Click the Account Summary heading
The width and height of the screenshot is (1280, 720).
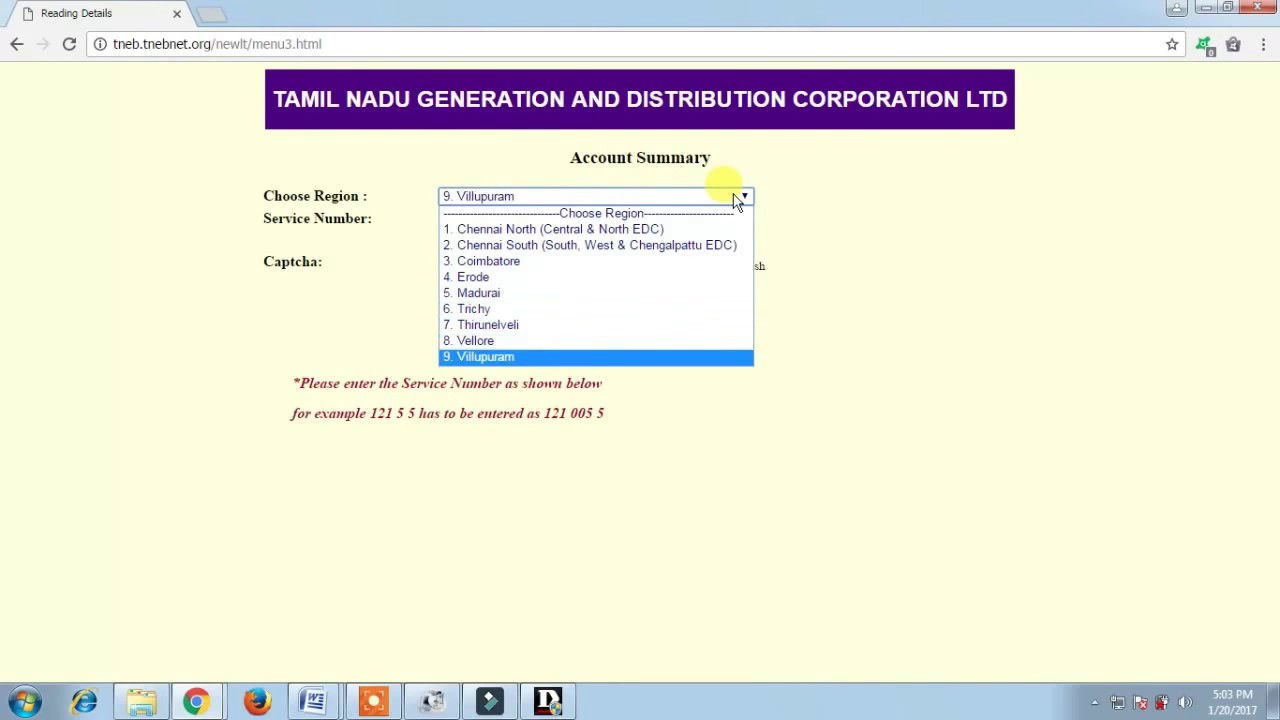click(640, 158)
